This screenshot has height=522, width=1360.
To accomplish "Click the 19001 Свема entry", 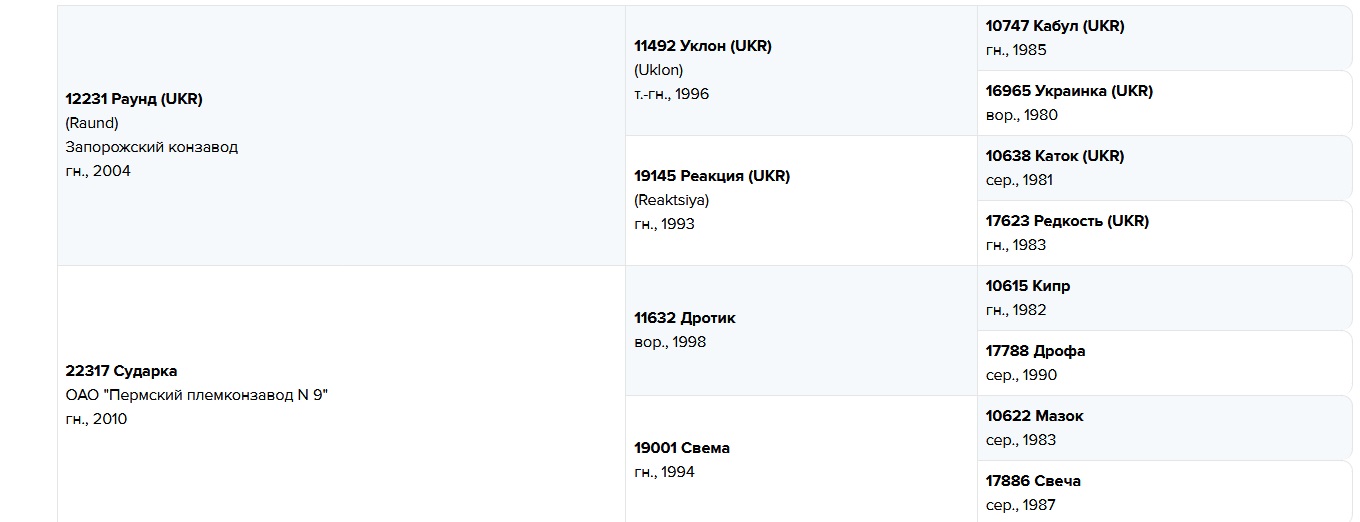I will click(x=681, y=448).
